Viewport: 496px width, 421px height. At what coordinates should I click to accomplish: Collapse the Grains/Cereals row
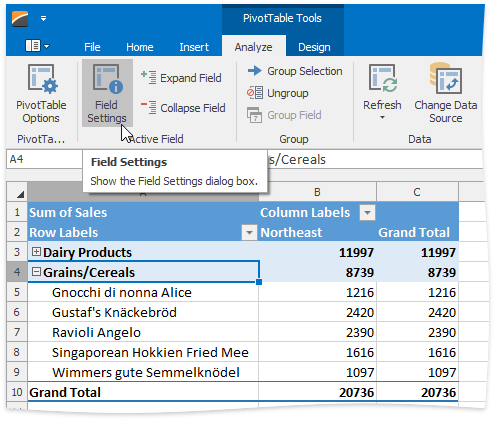tap(36, 272)
